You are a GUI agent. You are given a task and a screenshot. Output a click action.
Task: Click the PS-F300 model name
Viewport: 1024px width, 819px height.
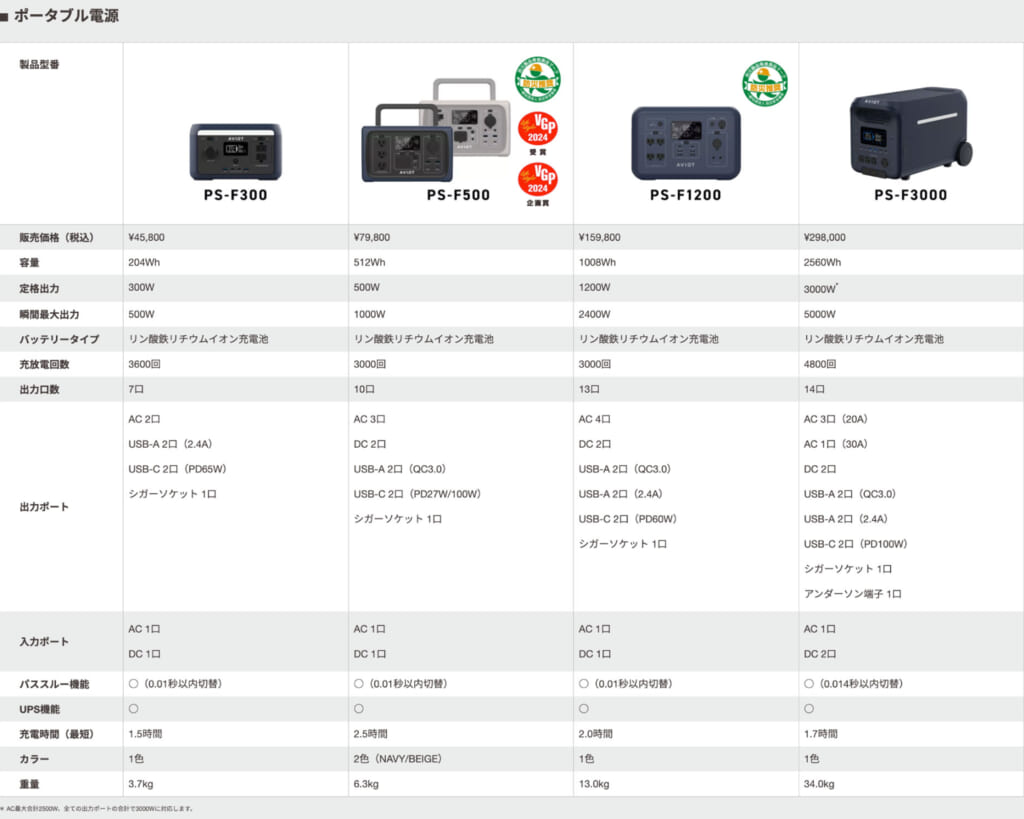[x=236, y=195]
